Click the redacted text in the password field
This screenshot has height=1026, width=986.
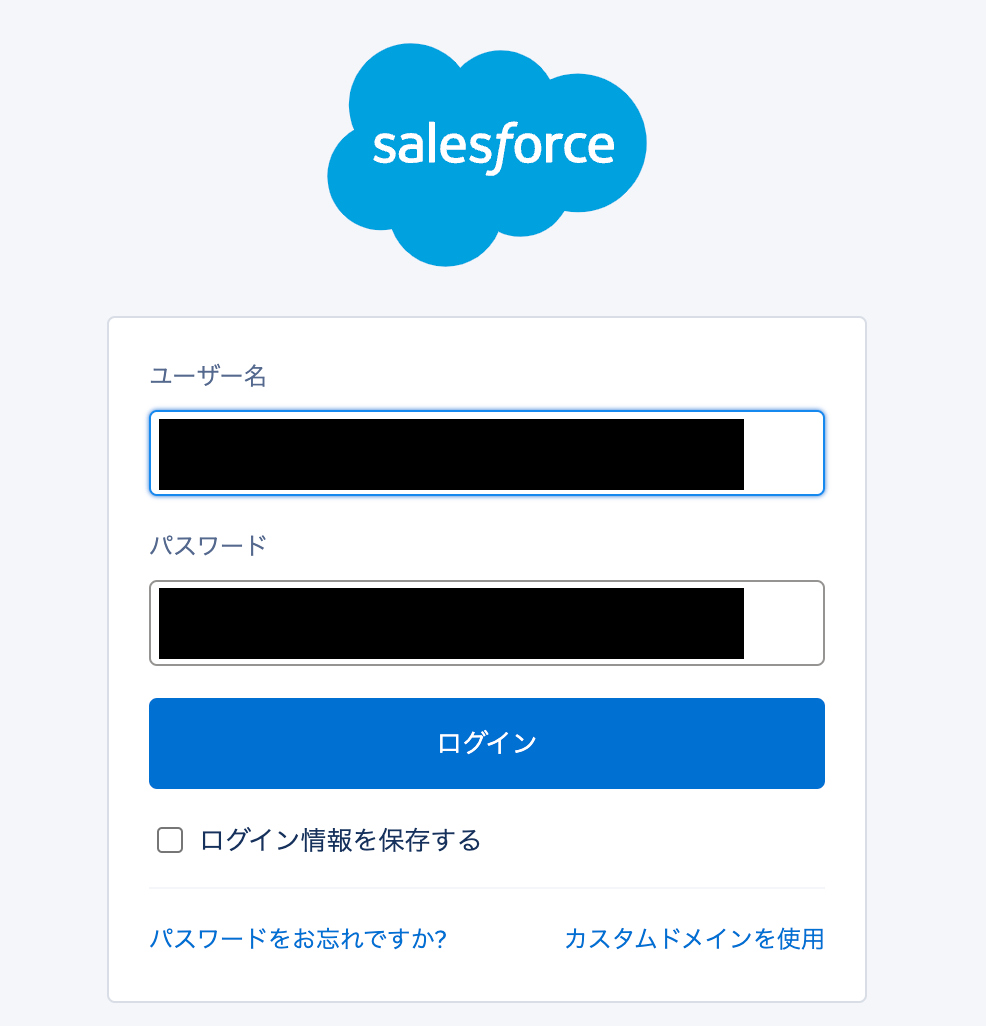coord(450,623)
